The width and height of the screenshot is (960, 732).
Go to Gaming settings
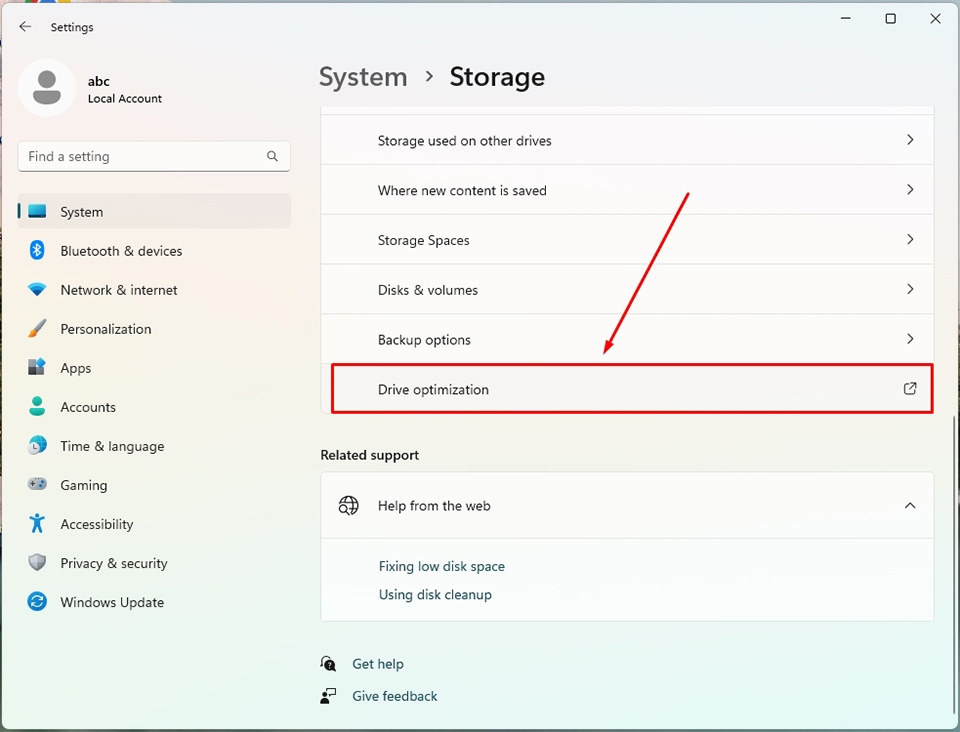[x=154, y=485]
